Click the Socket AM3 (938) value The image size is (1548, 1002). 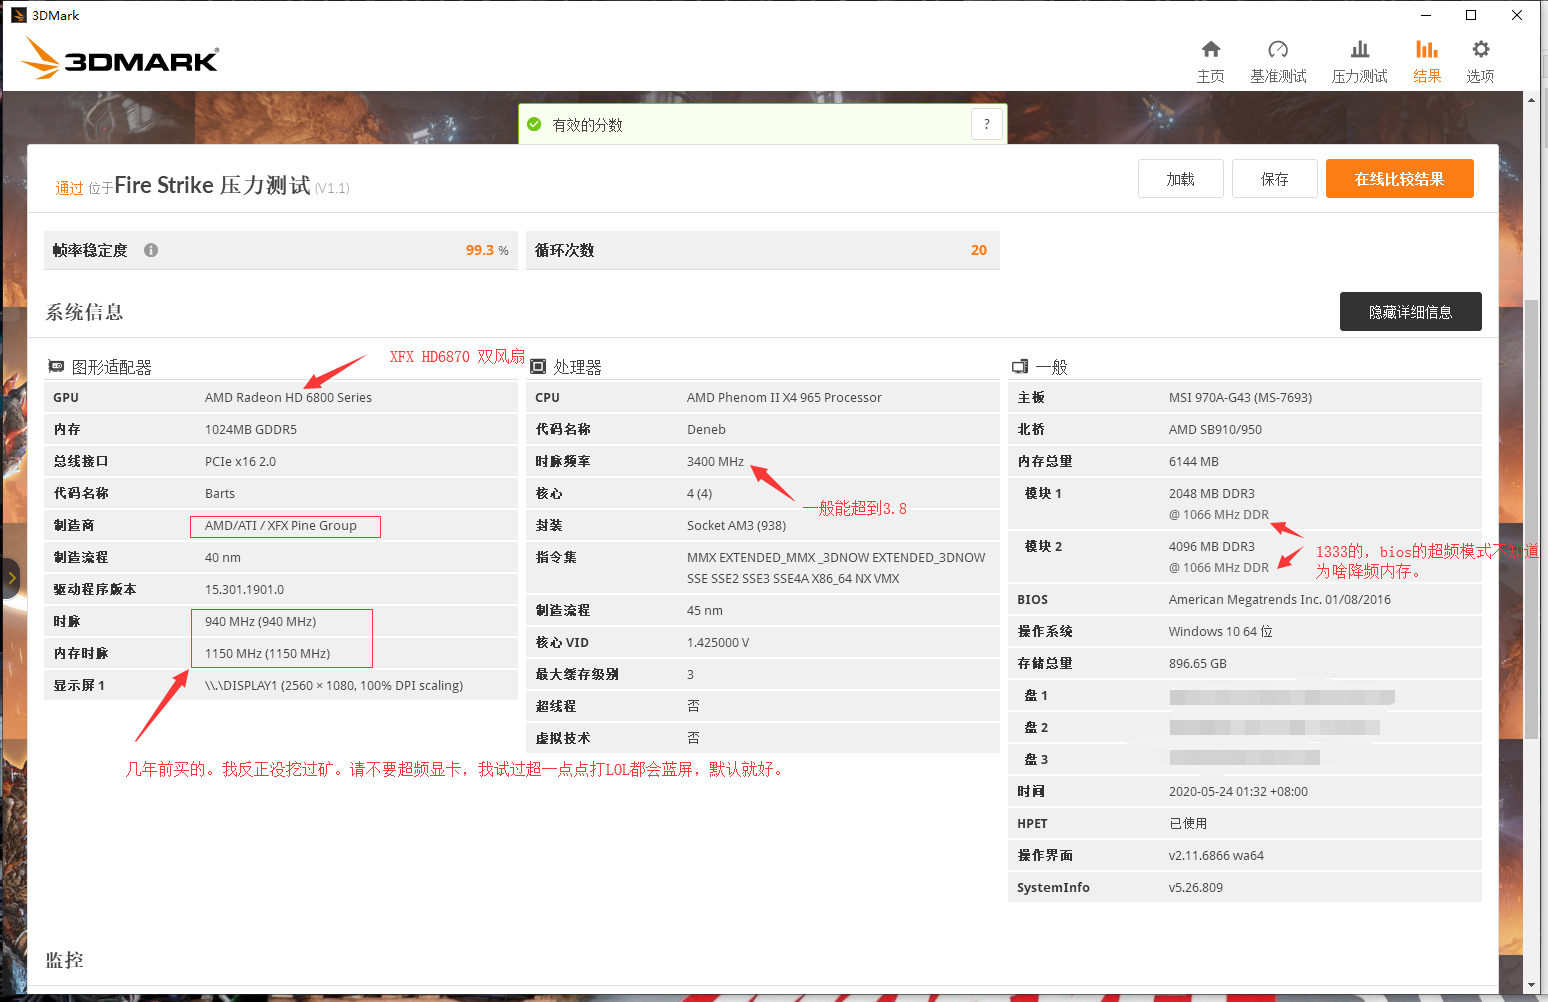(x=736, y=525)
